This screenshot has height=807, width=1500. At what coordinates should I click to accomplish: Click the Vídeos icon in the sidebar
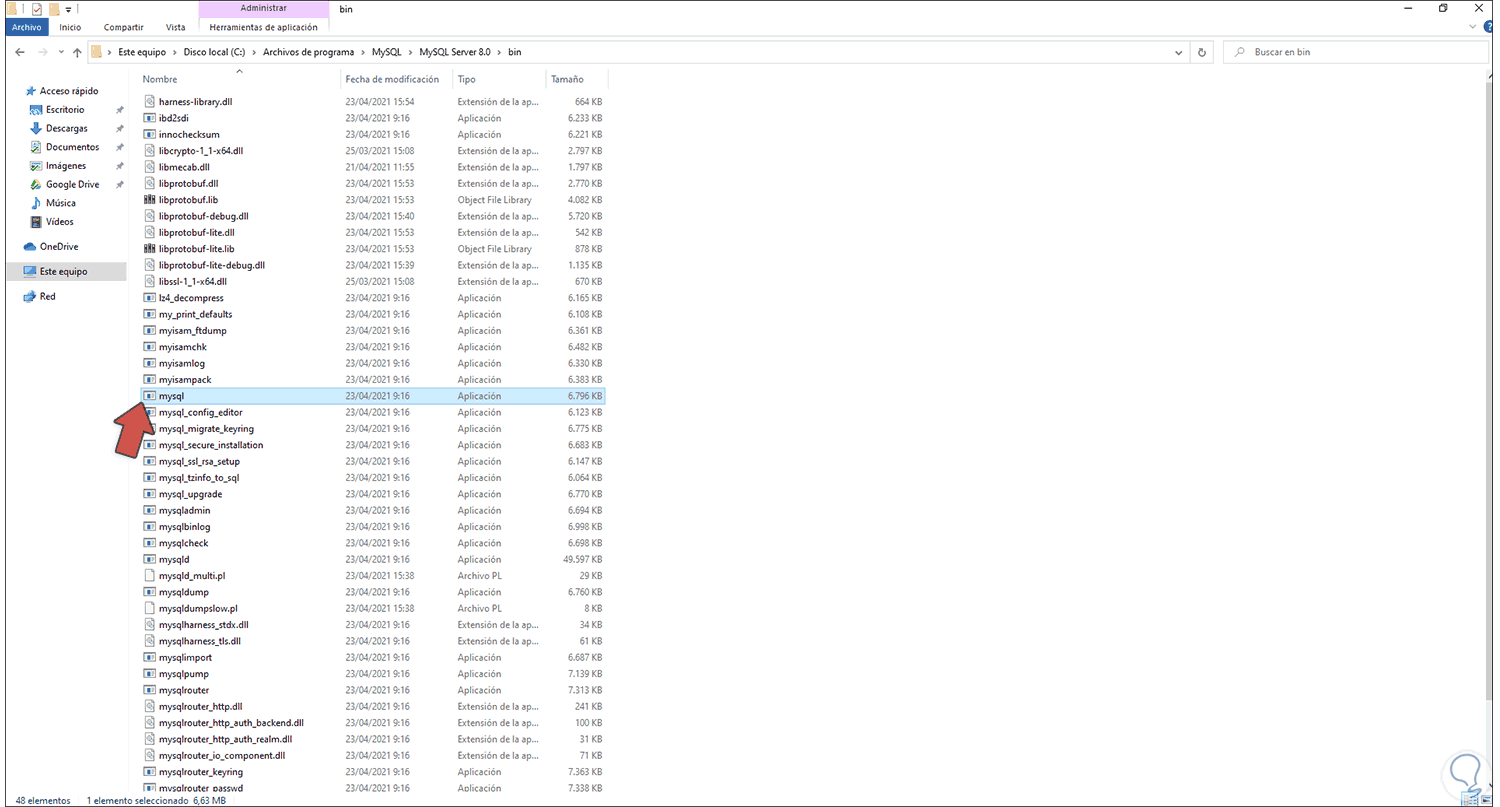coord(35,222)
